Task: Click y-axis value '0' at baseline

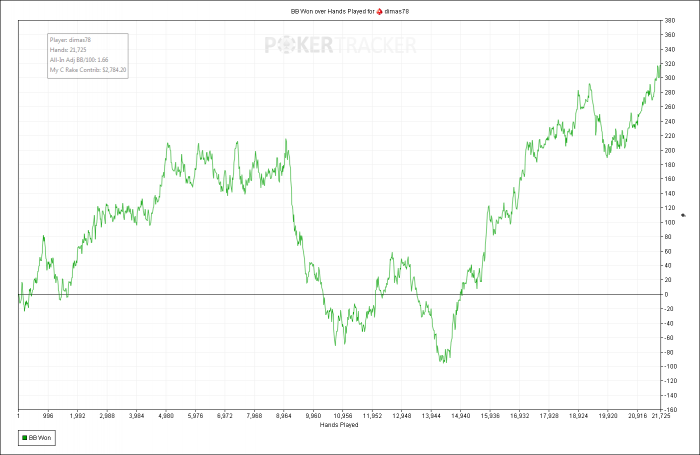Action: (667, 295)
